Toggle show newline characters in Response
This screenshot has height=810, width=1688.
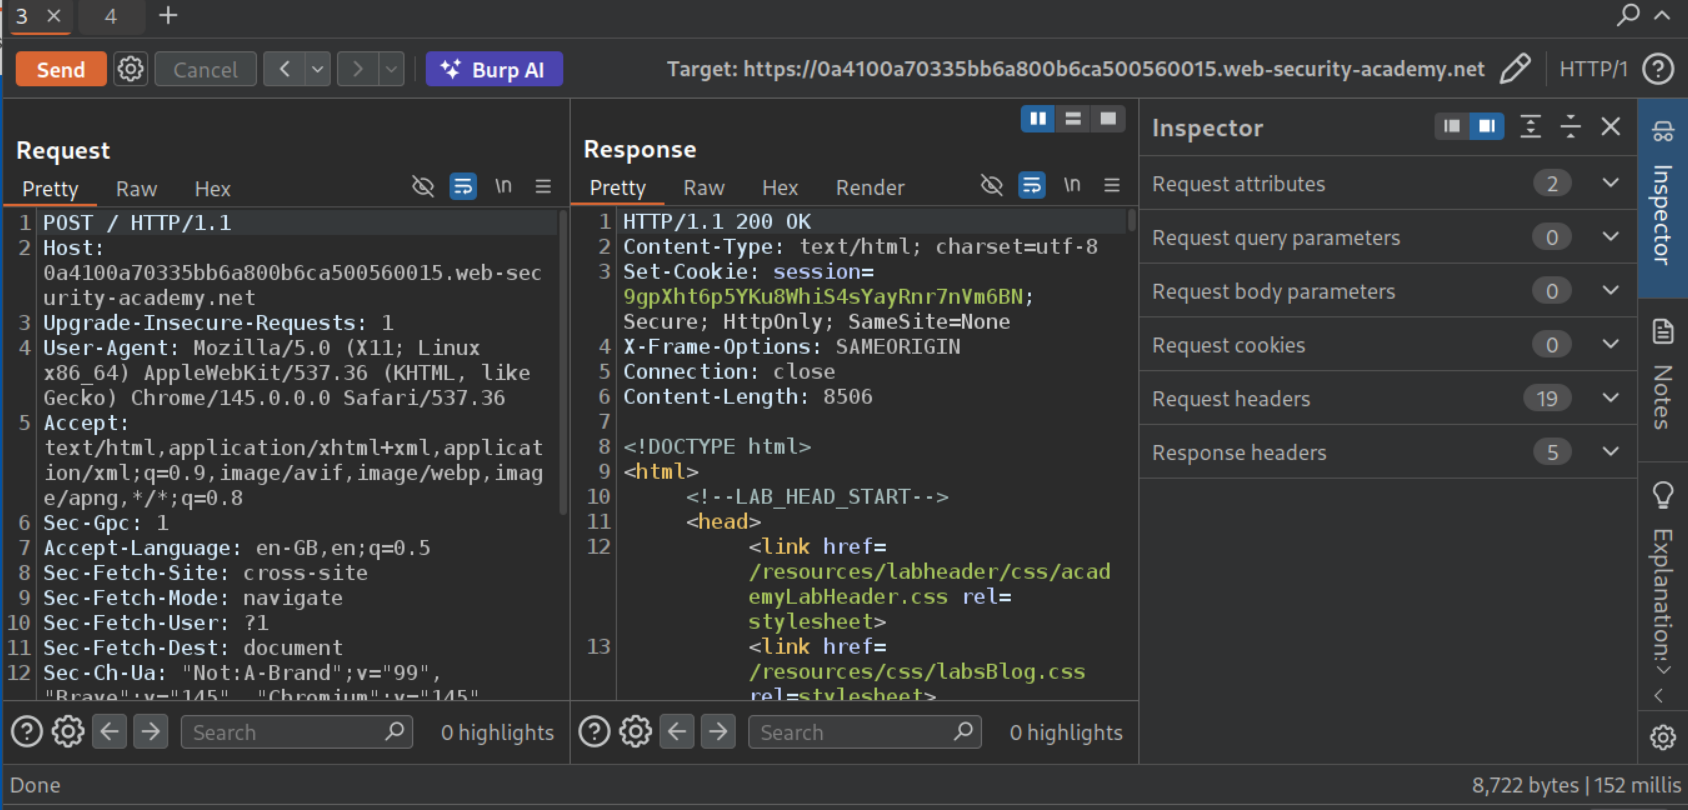pos(1072,185)
